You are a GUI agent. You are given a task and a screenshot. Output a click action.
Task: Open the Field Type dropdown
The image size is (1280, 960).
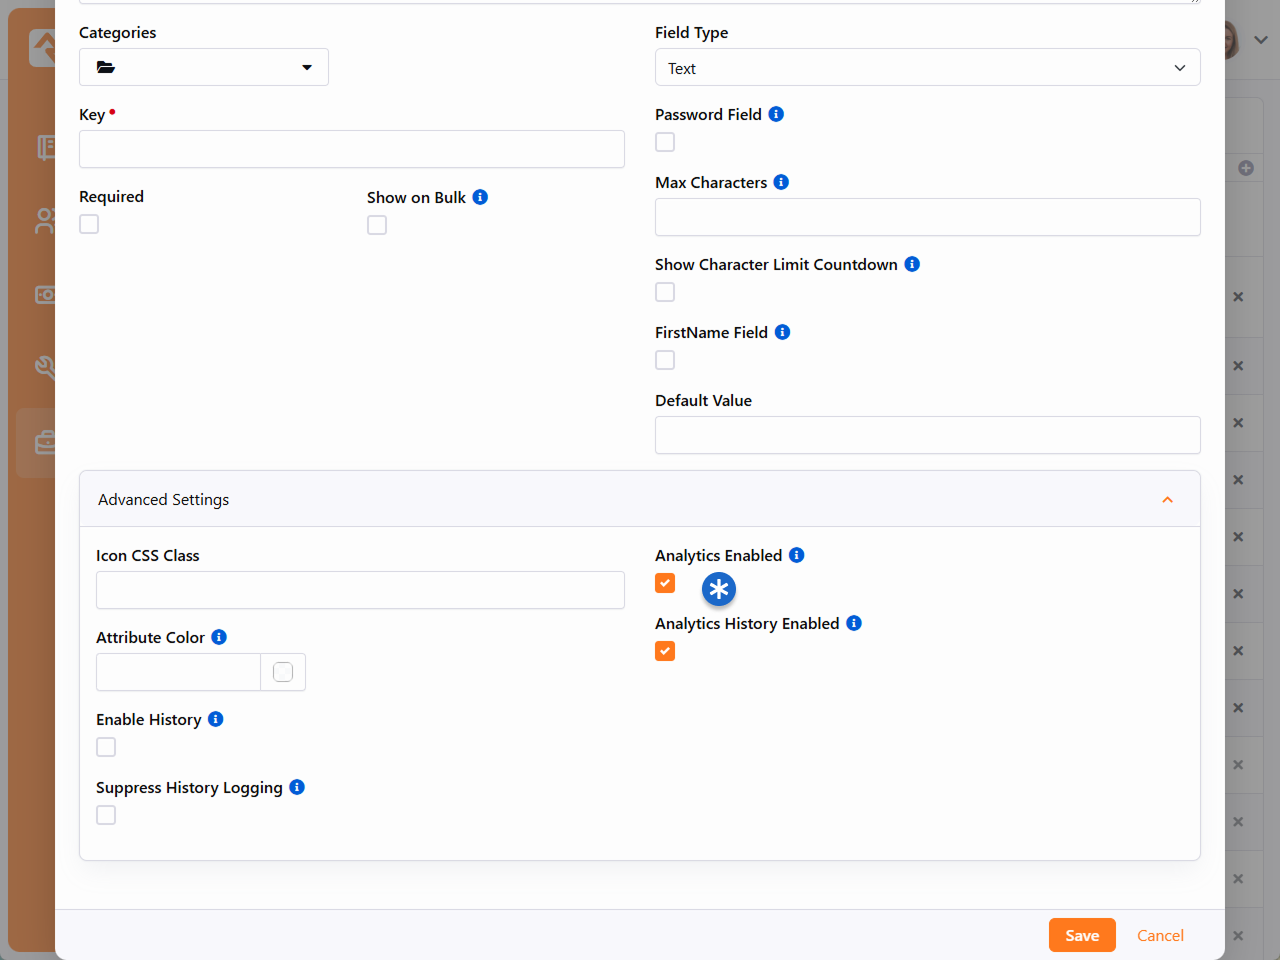[927, 68]
